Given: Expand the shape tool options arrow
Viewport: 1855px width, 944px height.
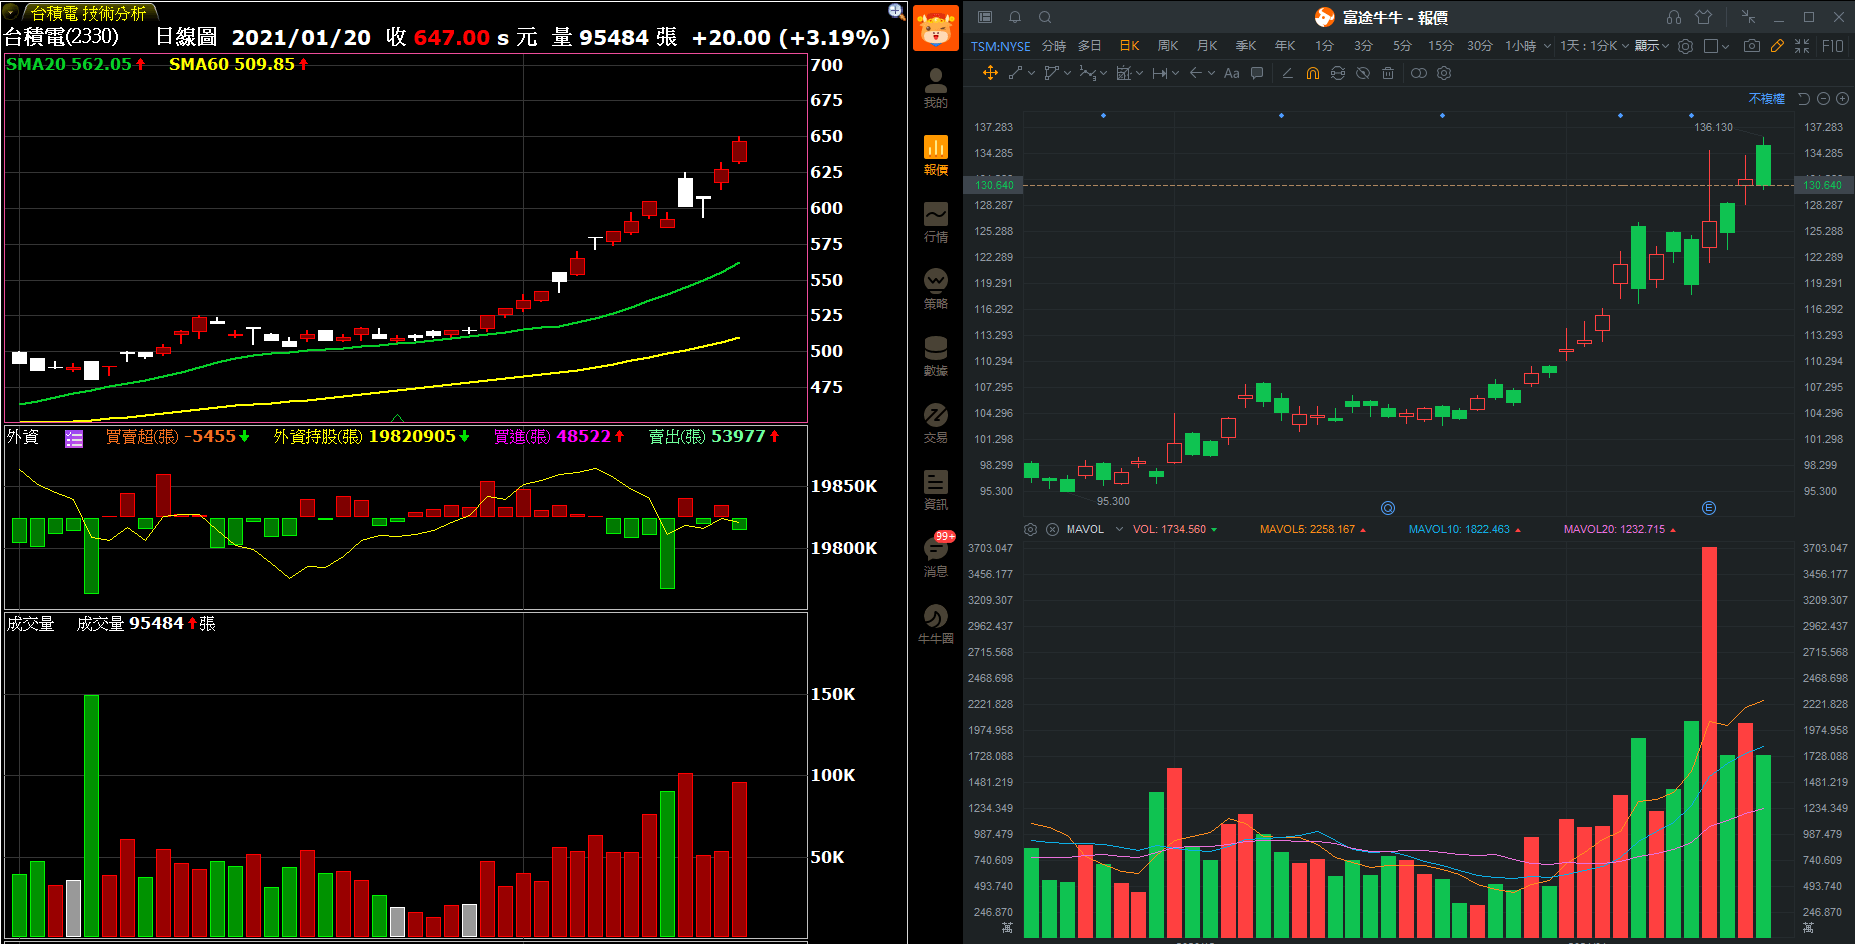Looking at the screenshot, I should pos(1067,73).
